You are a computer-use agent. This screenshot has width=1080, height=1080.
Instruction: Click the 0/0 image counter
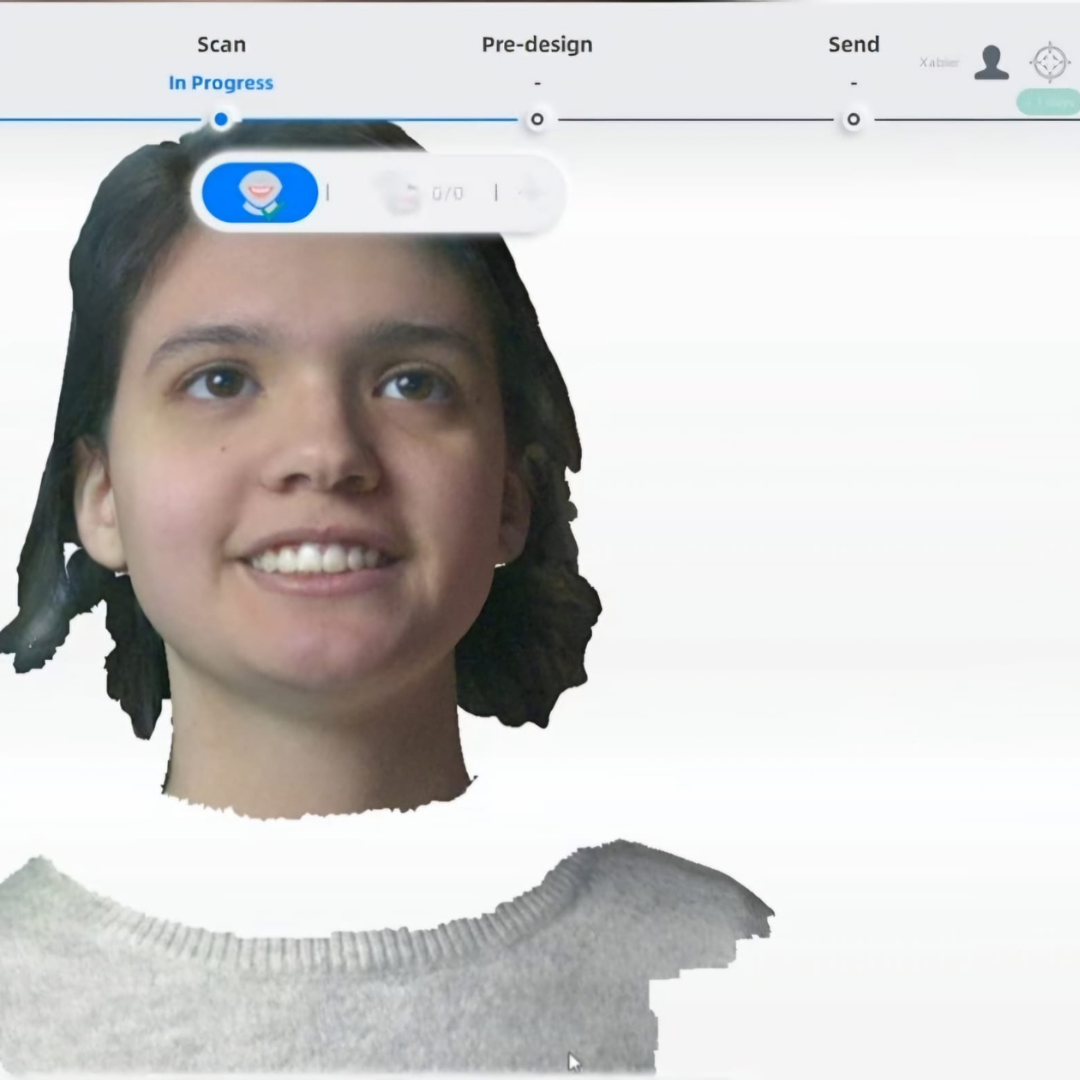[x=447, y=193]
